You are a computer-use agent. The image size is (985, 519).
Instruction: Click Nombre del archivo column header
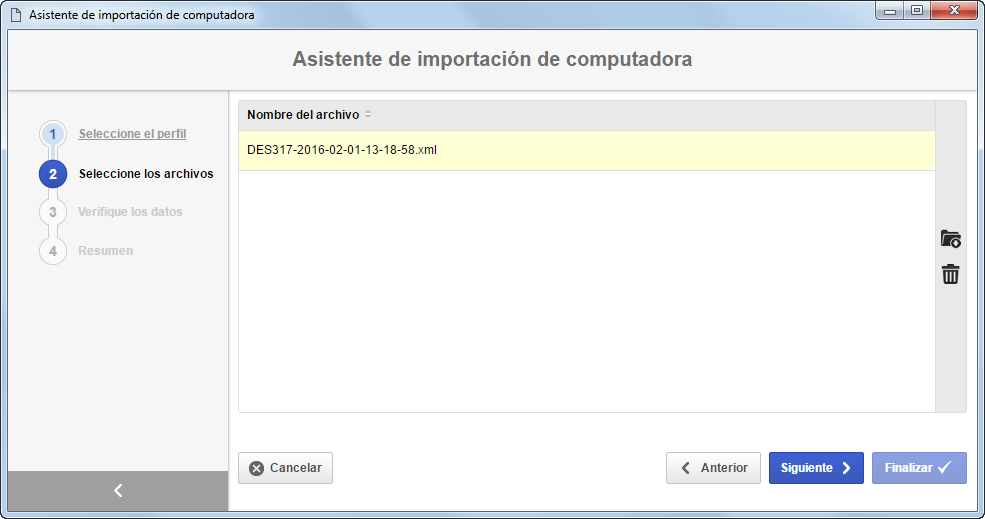point(587,115)
